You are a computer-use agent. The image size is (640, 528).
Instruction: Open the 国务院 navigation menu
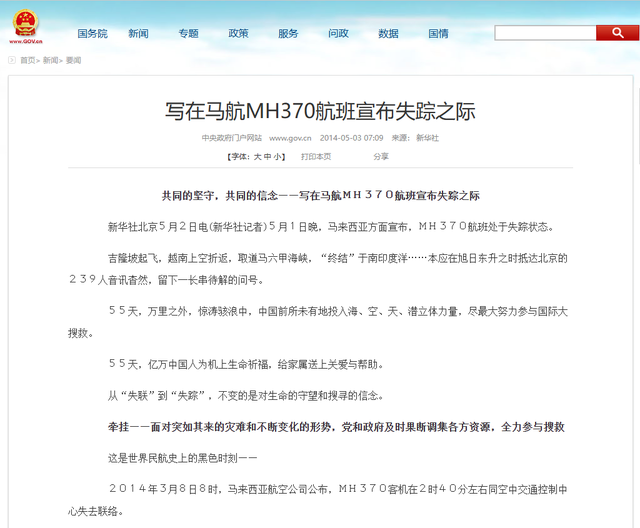coord(93,33)
